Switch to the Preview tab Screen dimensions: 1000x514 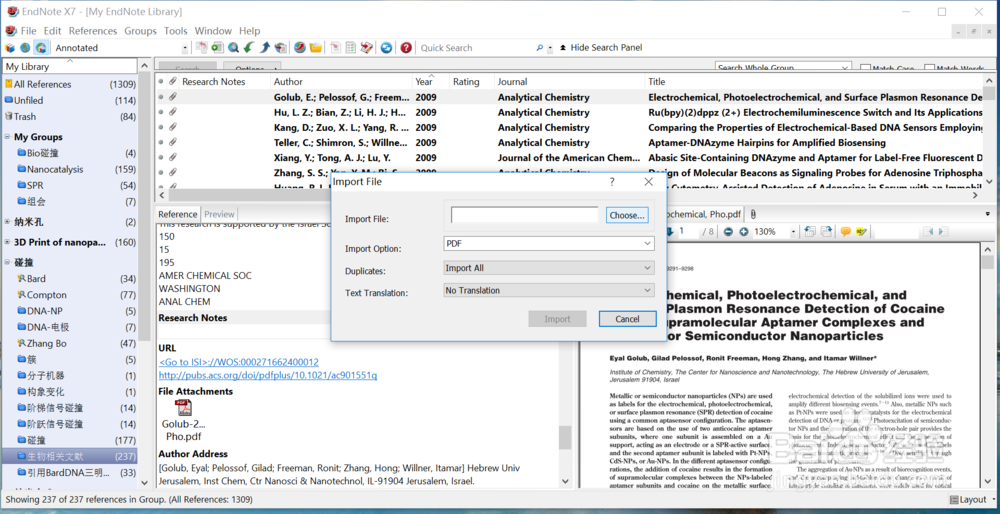tap(219, 214)
